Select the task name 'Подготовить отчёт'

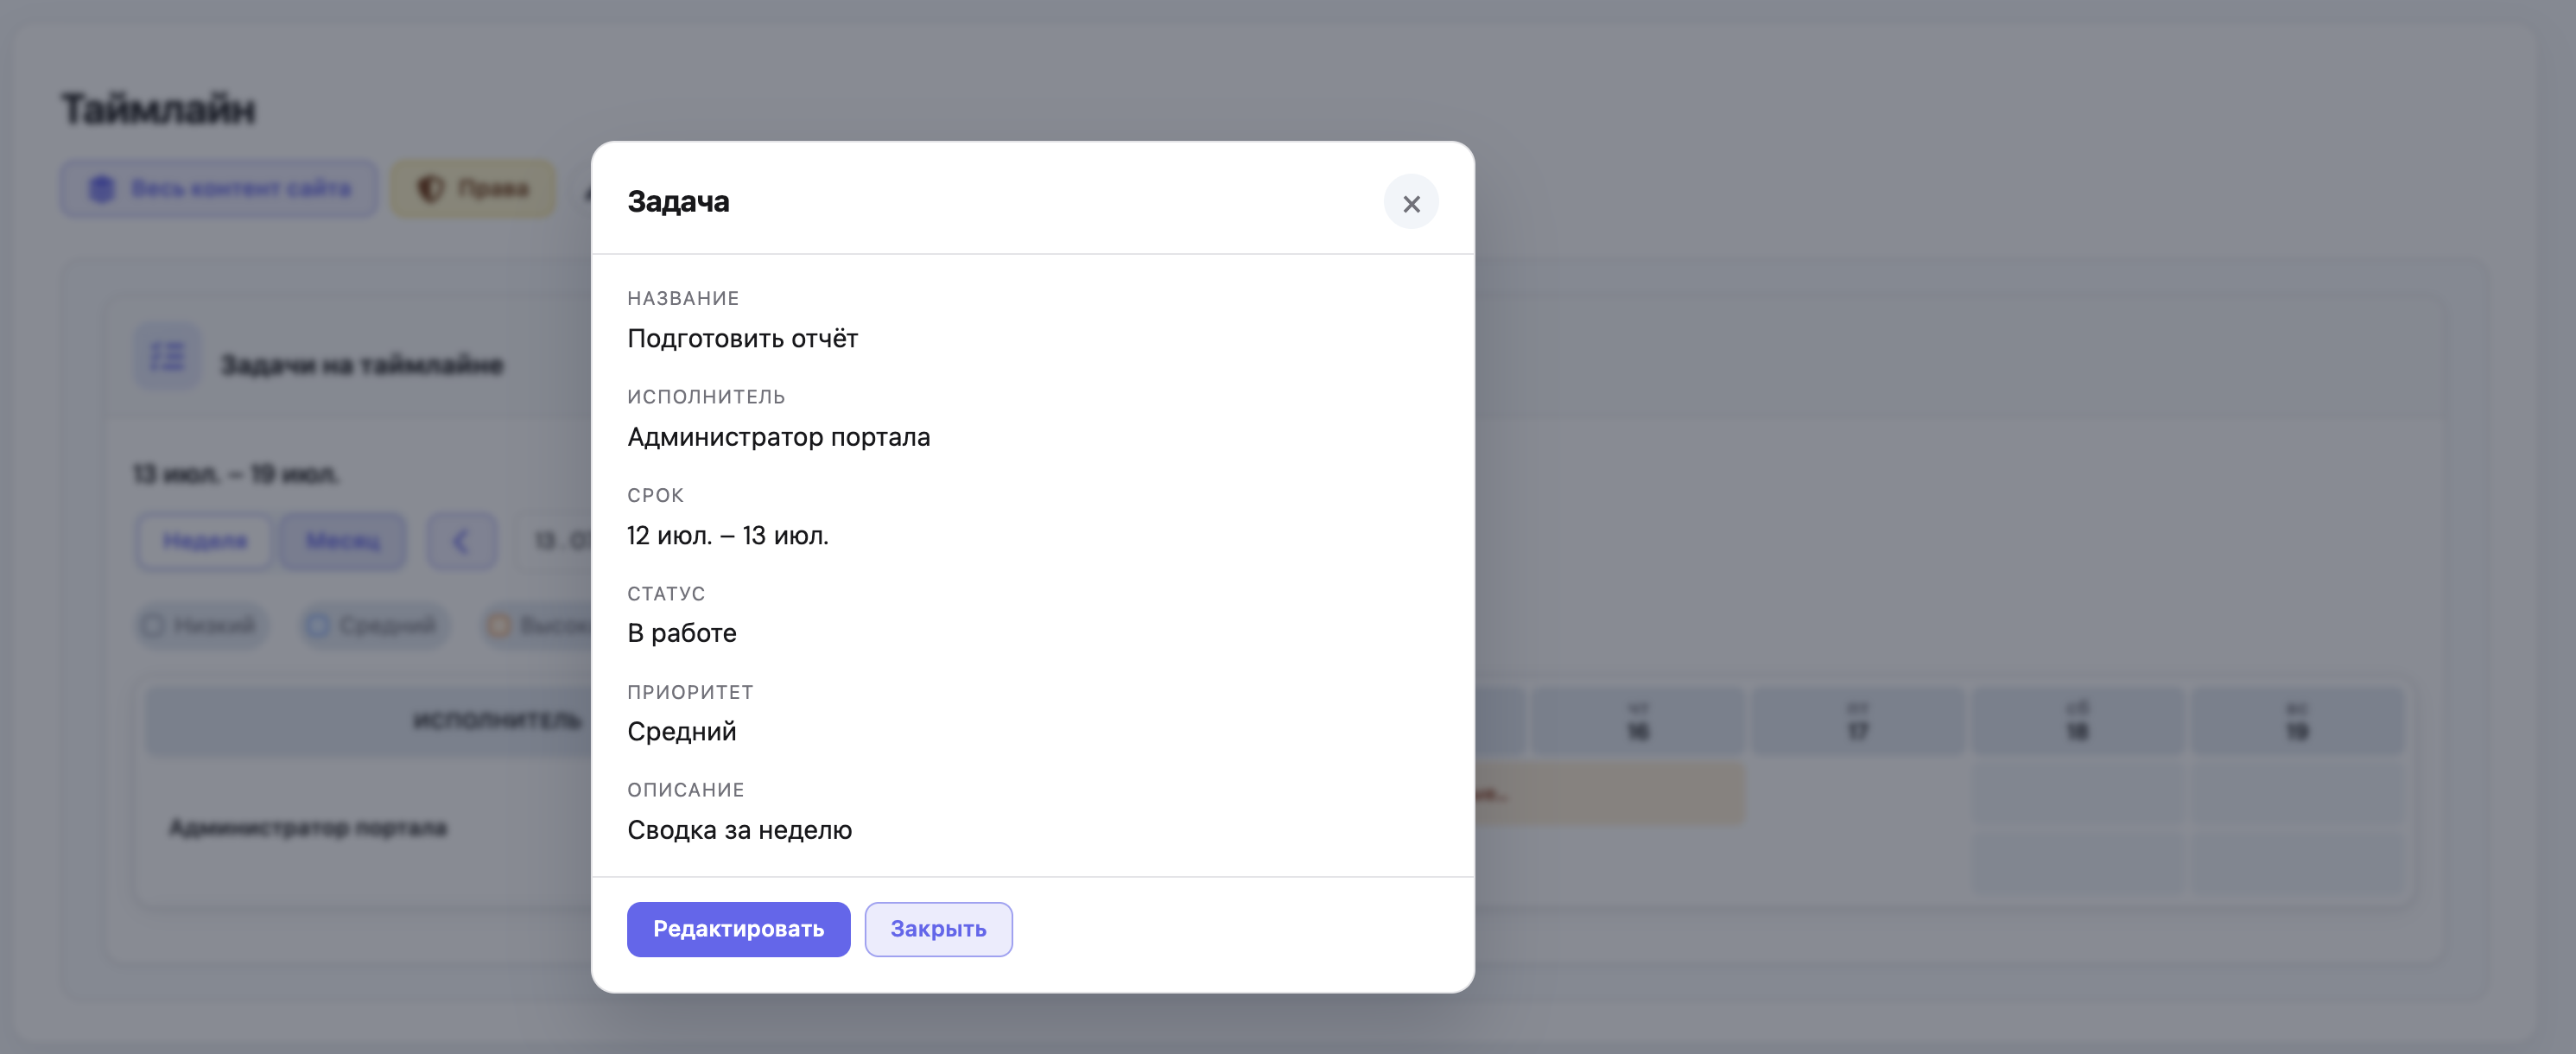coord(742,339)
